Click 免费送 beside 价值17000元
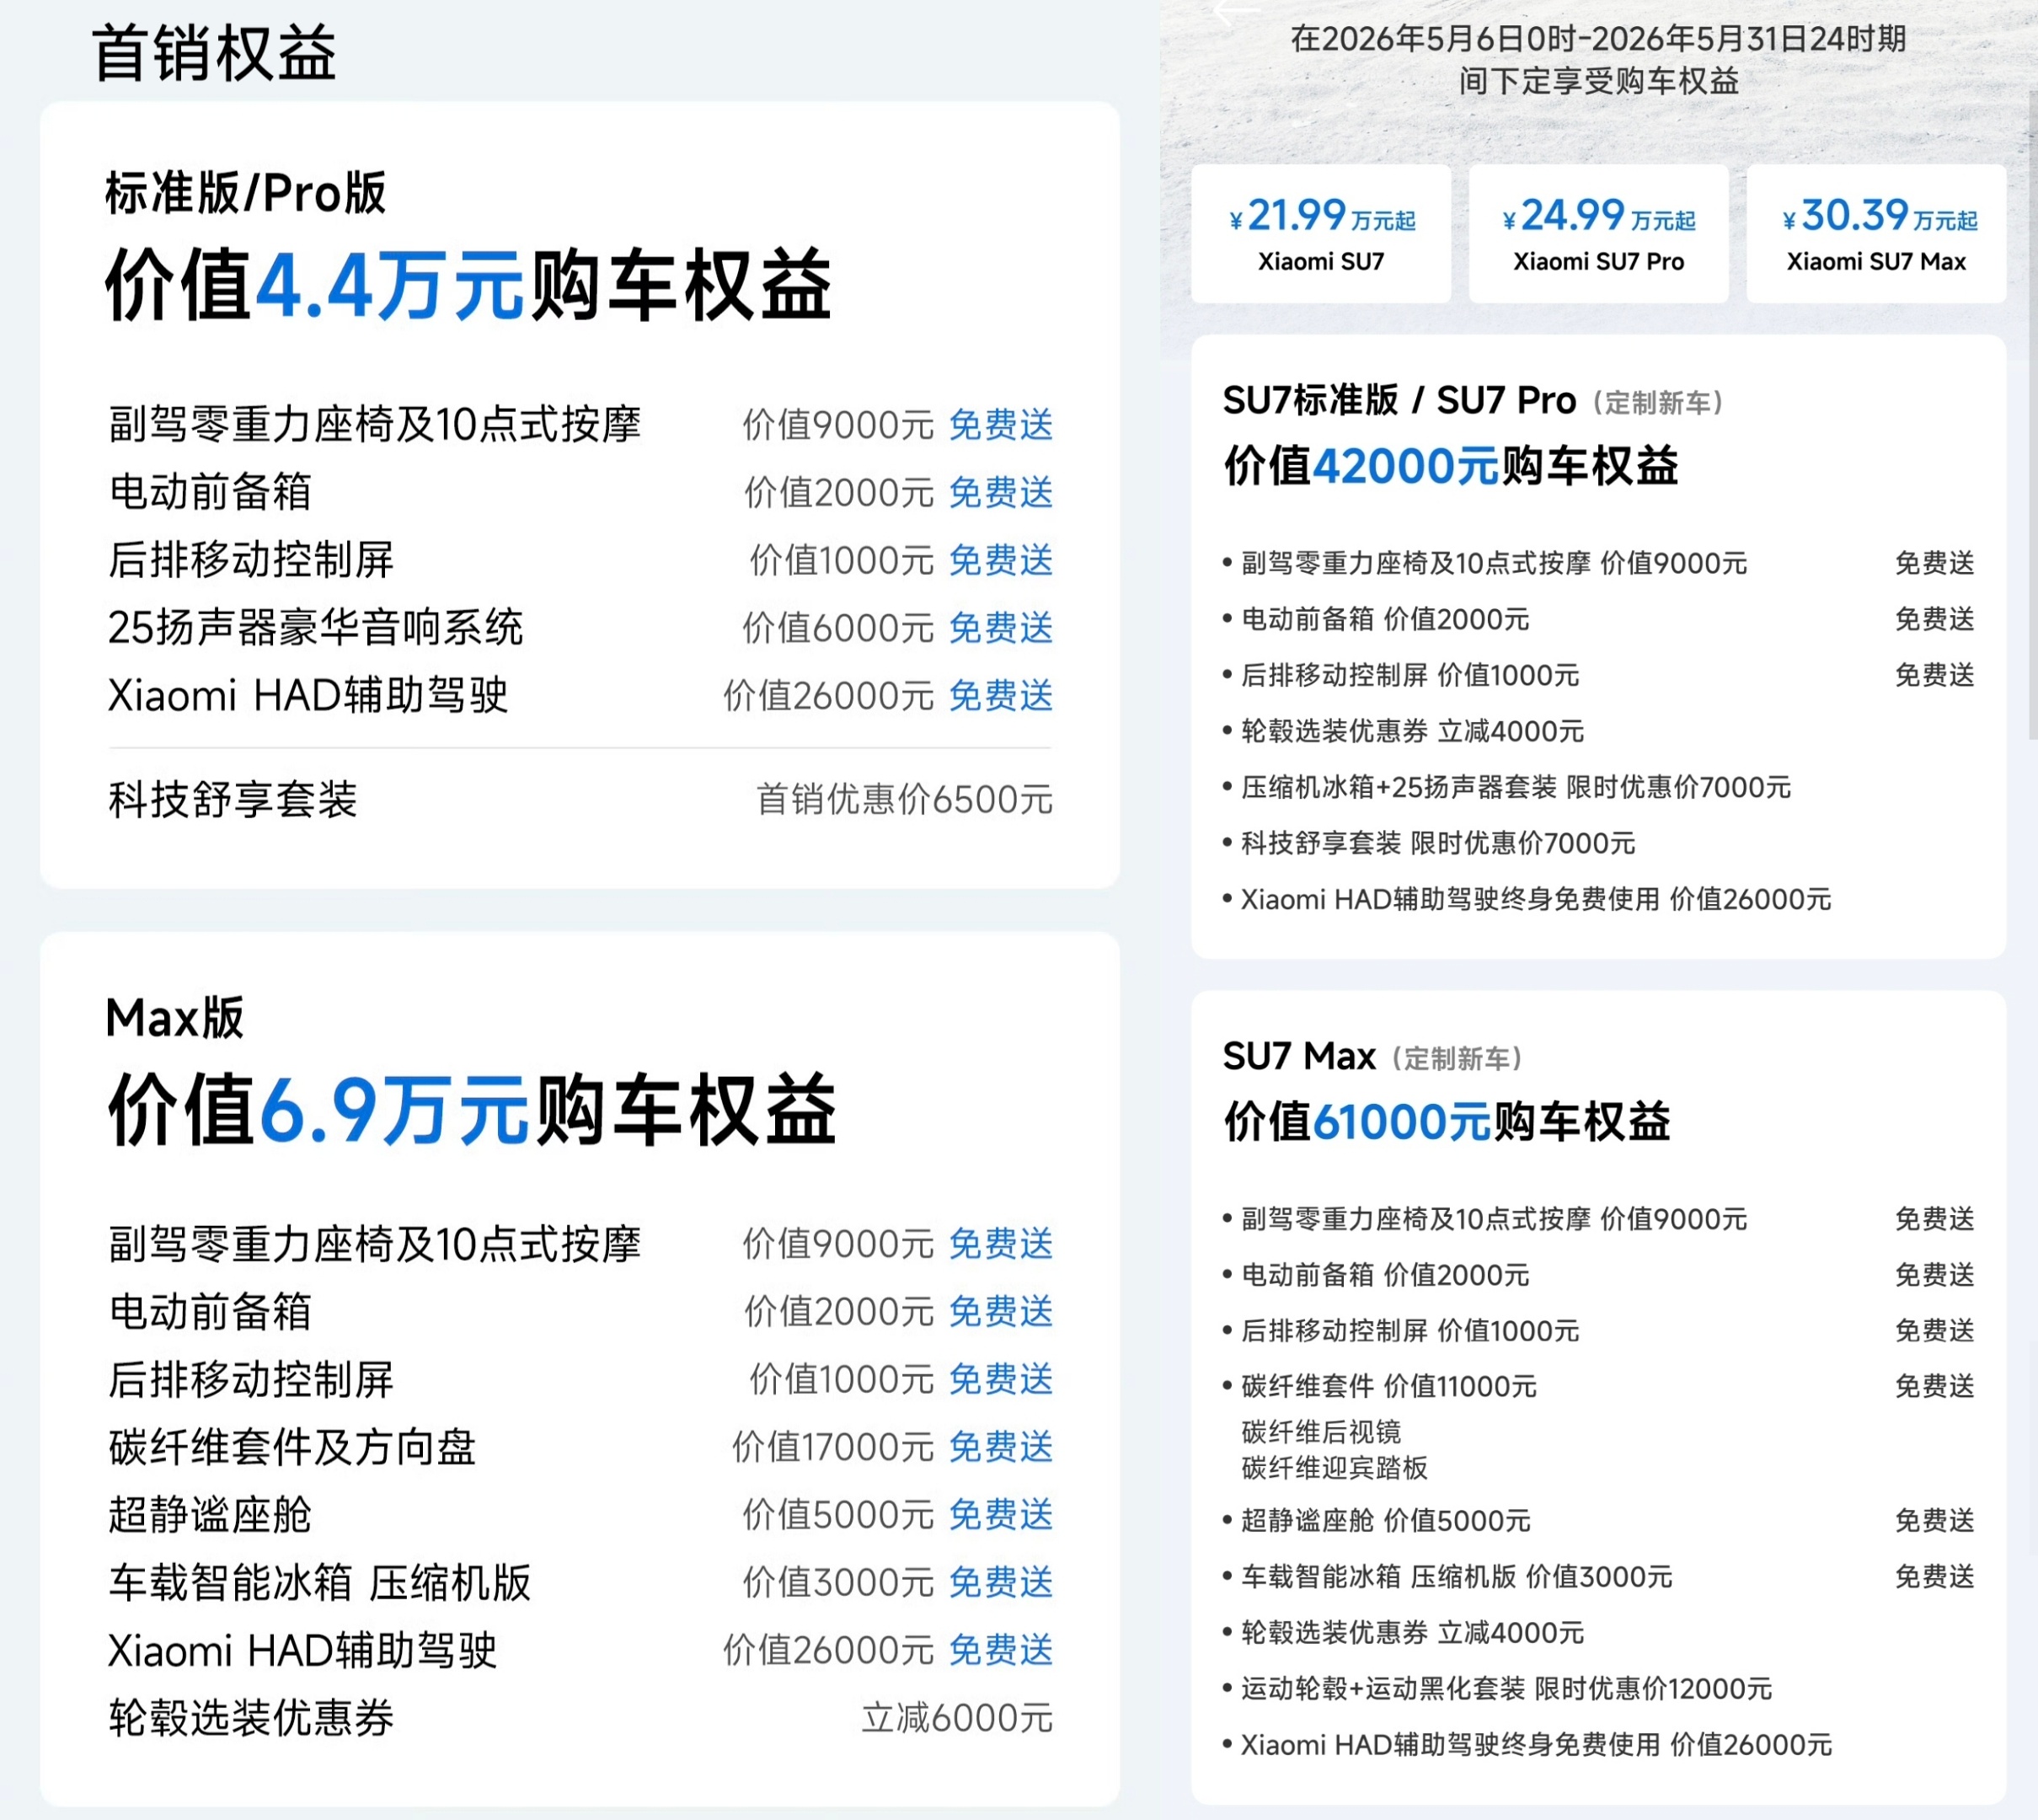Viewport: 2038px width, 1820px height. [x=1001, y=1447]
